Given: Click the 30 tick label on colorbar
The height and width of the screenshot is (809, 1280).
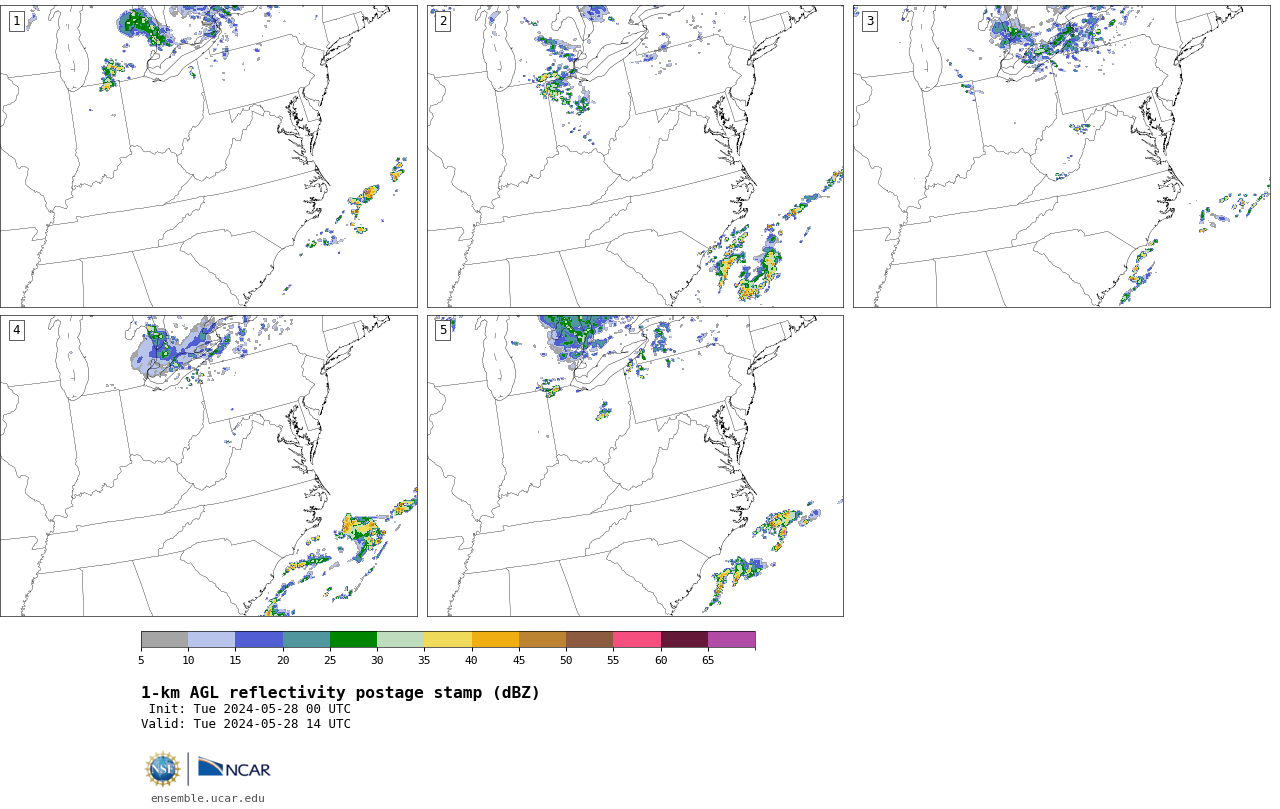Looking at the screenshot, I should point(377,660).
